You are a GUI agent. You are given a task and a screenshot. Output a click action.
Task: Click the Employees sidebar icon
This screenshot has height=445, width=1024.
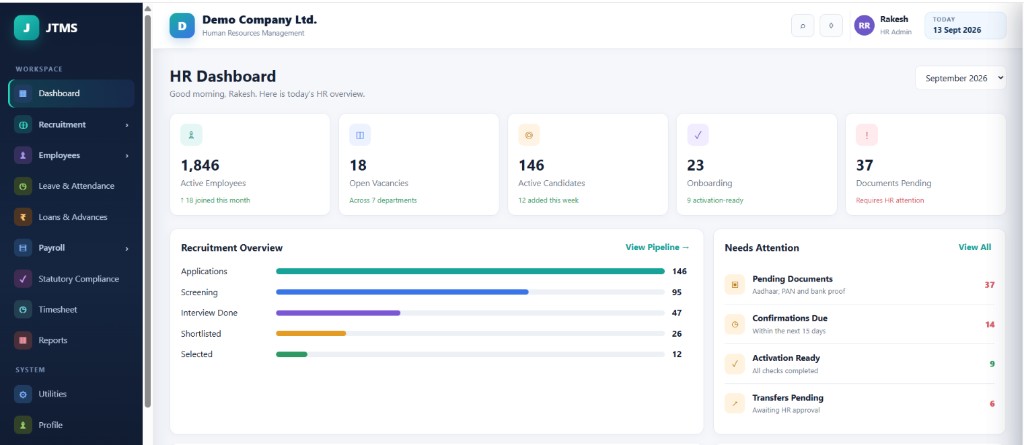[23, 156]
